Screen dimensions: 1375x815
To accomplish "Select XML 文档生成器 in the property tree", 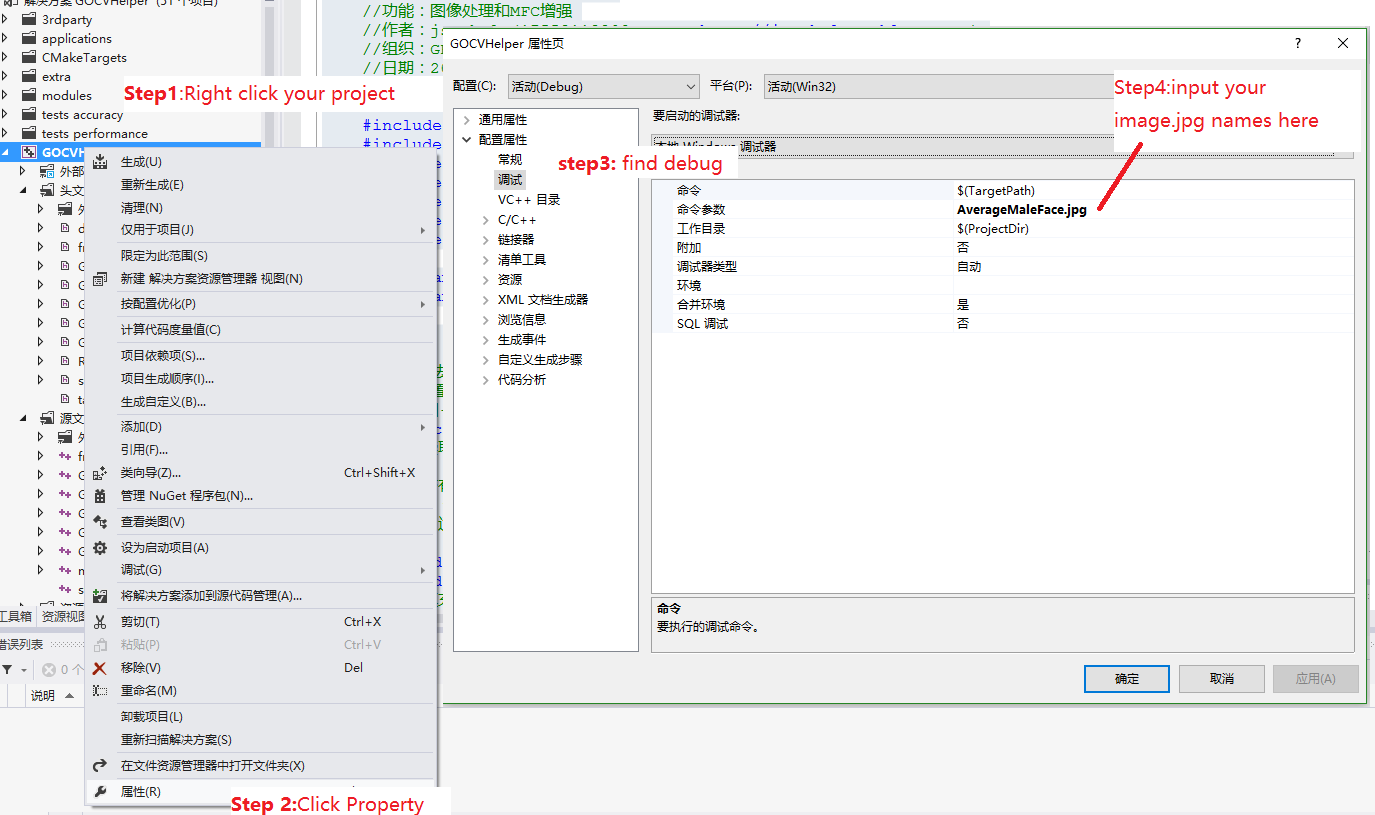I will point(543,300).
